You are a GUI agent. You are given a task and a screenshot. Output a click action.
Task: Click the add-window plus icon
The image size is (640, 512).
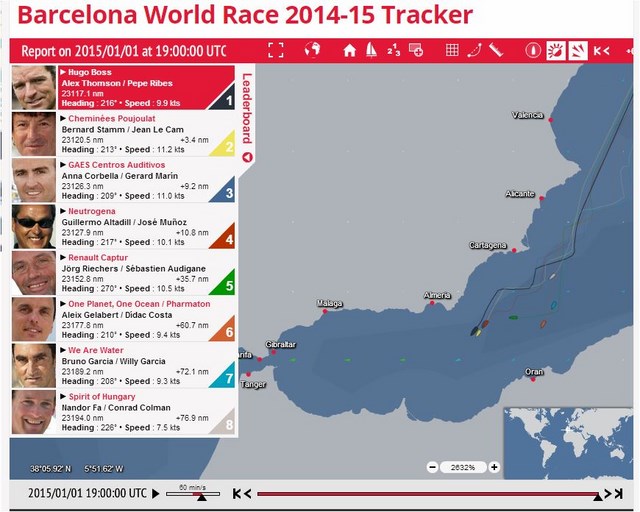[416, 50]
